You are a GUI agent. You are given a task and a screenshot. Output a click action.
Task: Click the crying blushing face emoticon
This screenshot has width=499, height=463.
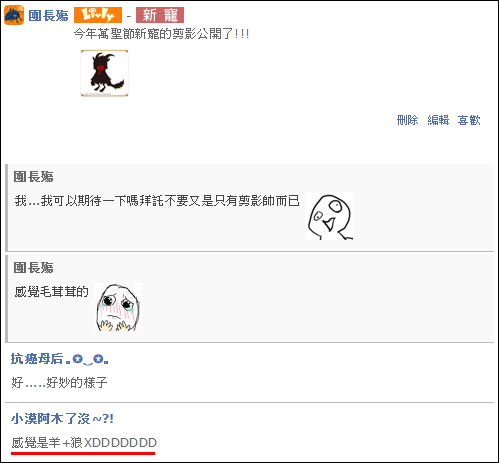coord(118,307)
